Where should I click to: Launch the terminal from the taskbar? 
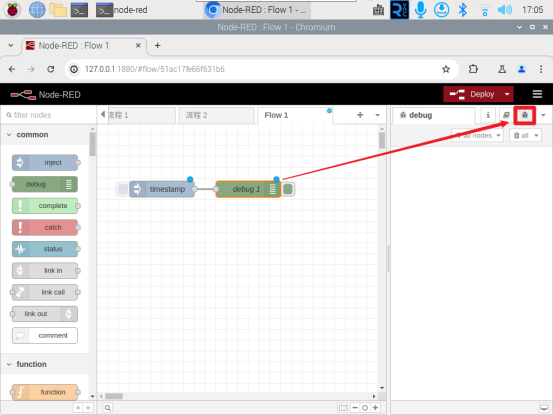[79, 10]
